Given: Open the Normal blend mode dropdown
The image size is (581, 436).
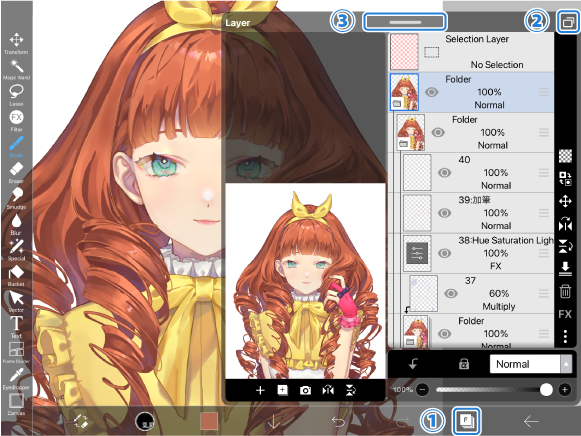Looking at the screenshot, I should [x=531, y=365].
